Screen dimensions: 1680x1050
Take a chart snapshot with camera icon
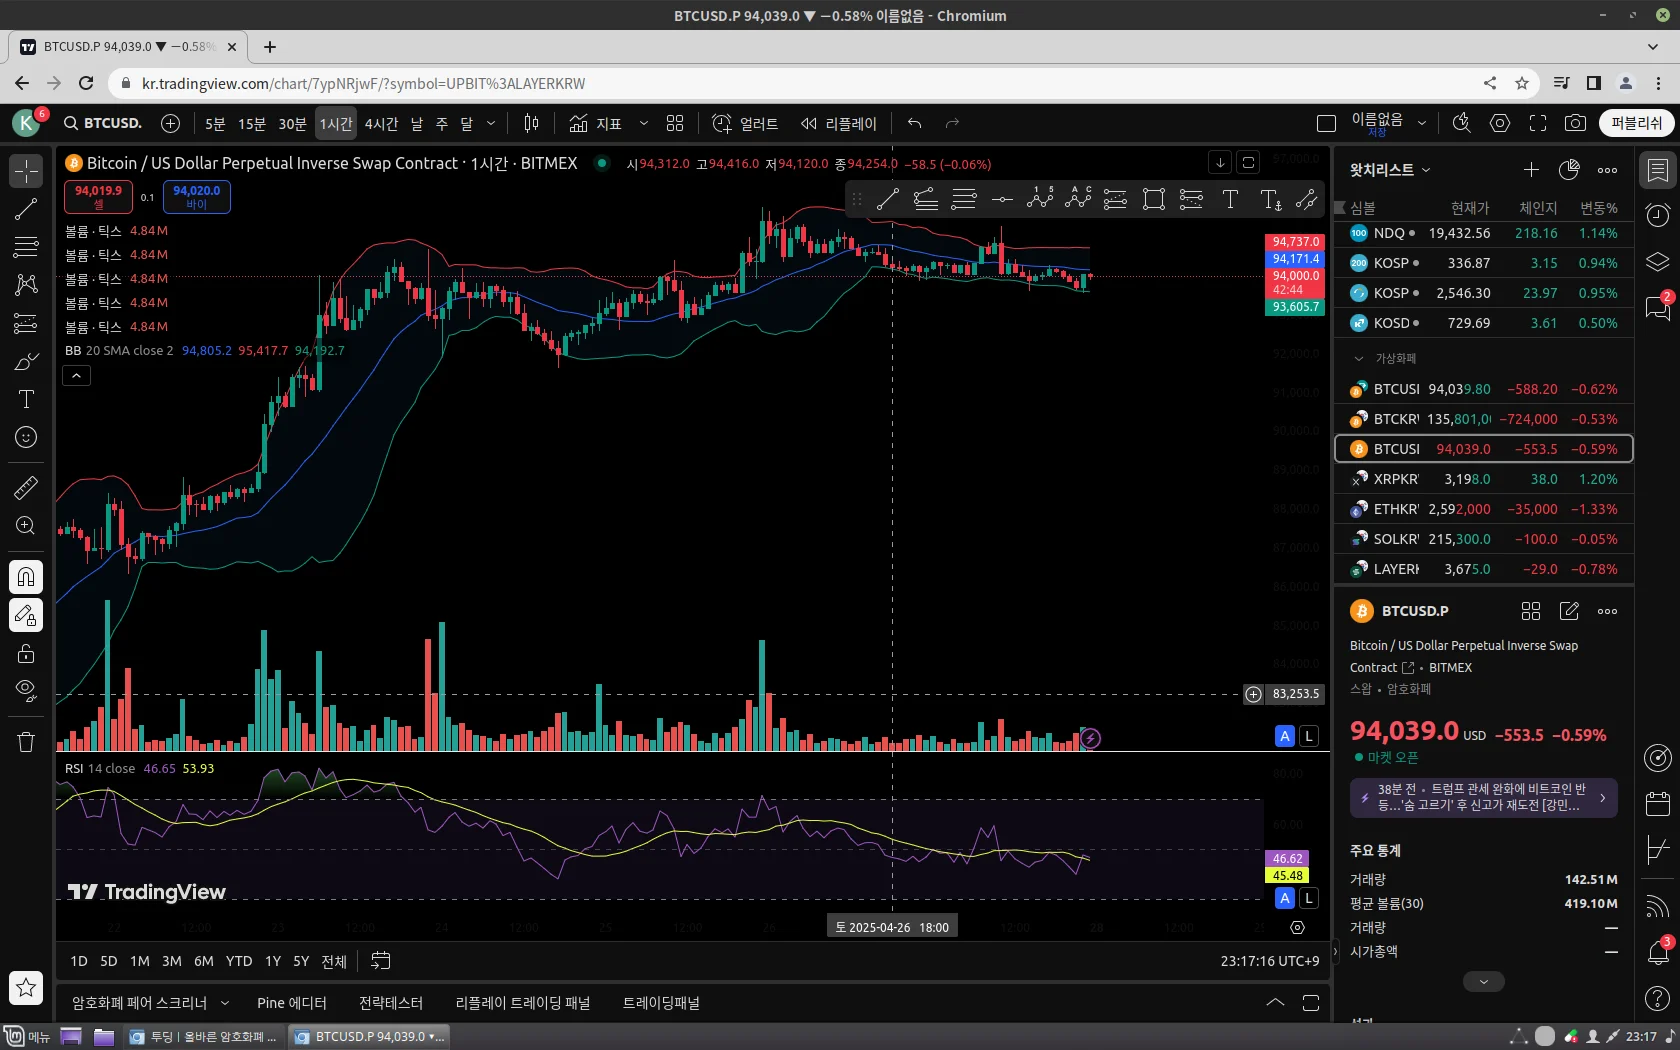click(x=1575, y=123)
